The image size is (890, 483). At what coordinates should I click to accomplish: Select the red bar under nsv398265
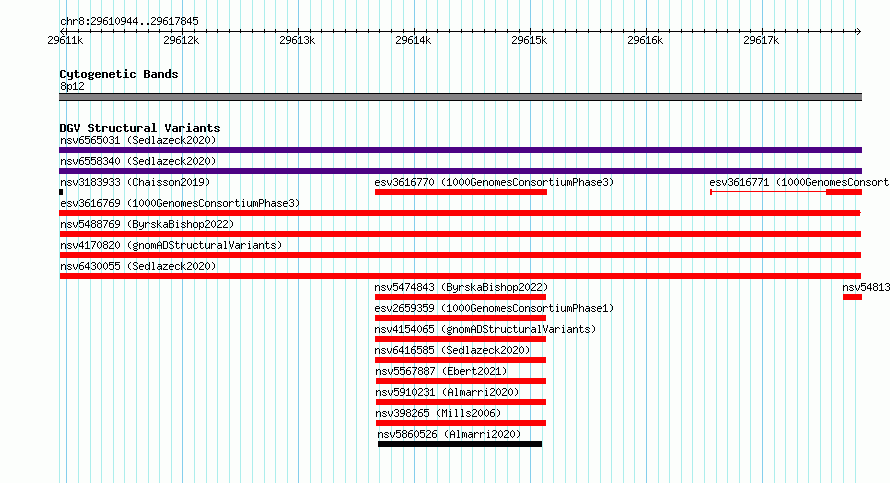461,423
